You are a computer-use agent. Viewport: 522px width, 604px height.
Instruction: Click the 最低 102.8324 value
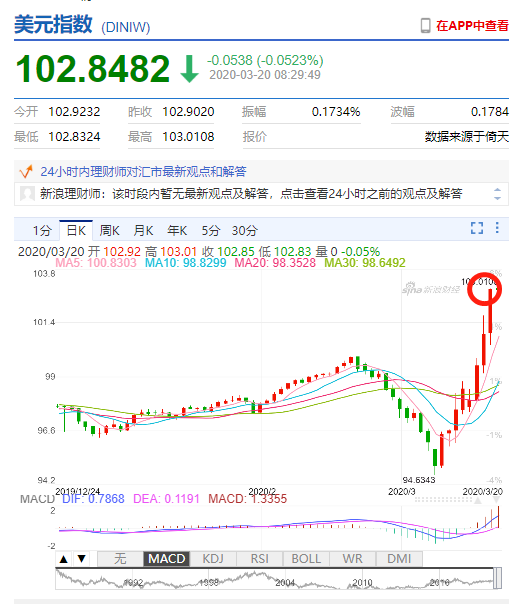[x=74, y=137]
